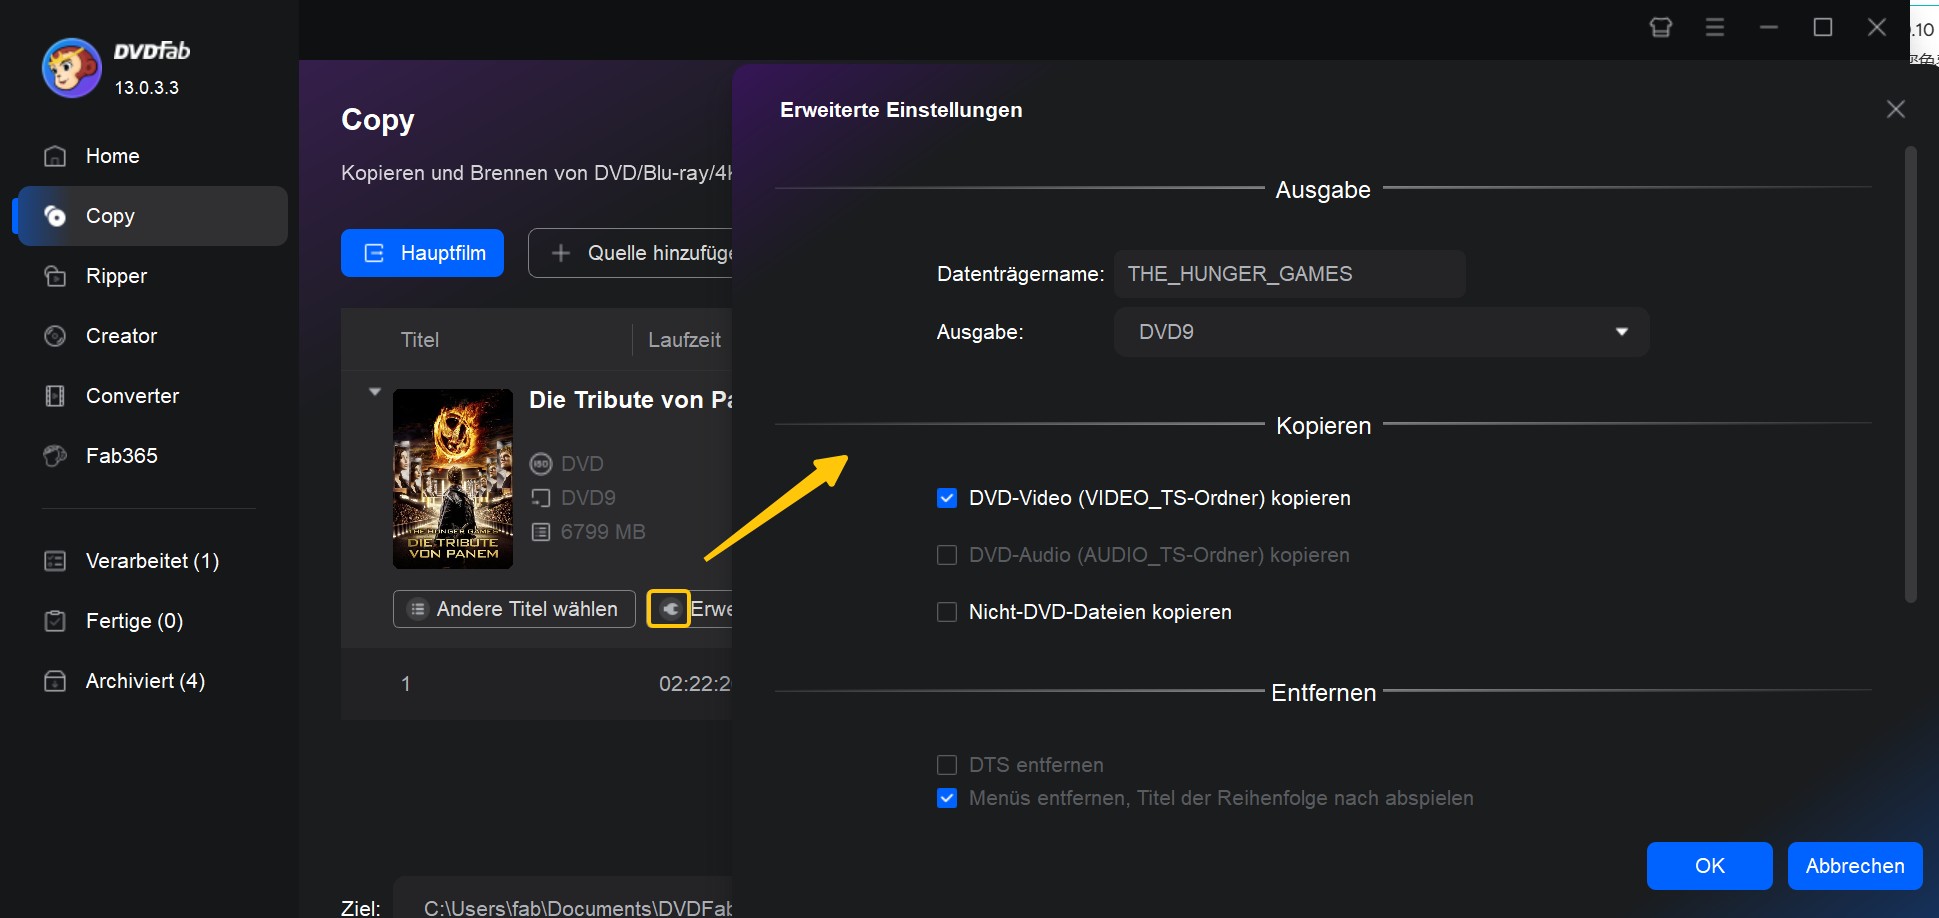Go to Home in sidebar

[x=112, y=156]
